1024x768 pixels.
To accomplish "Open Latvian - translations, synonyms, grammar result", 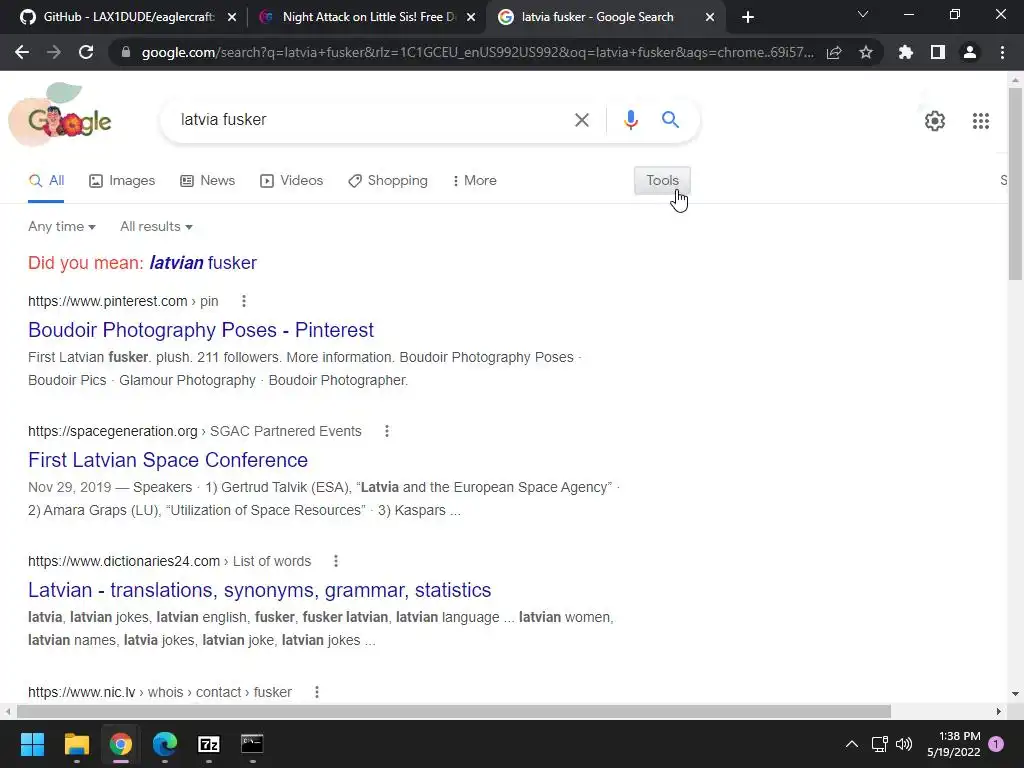I will 259,590.
